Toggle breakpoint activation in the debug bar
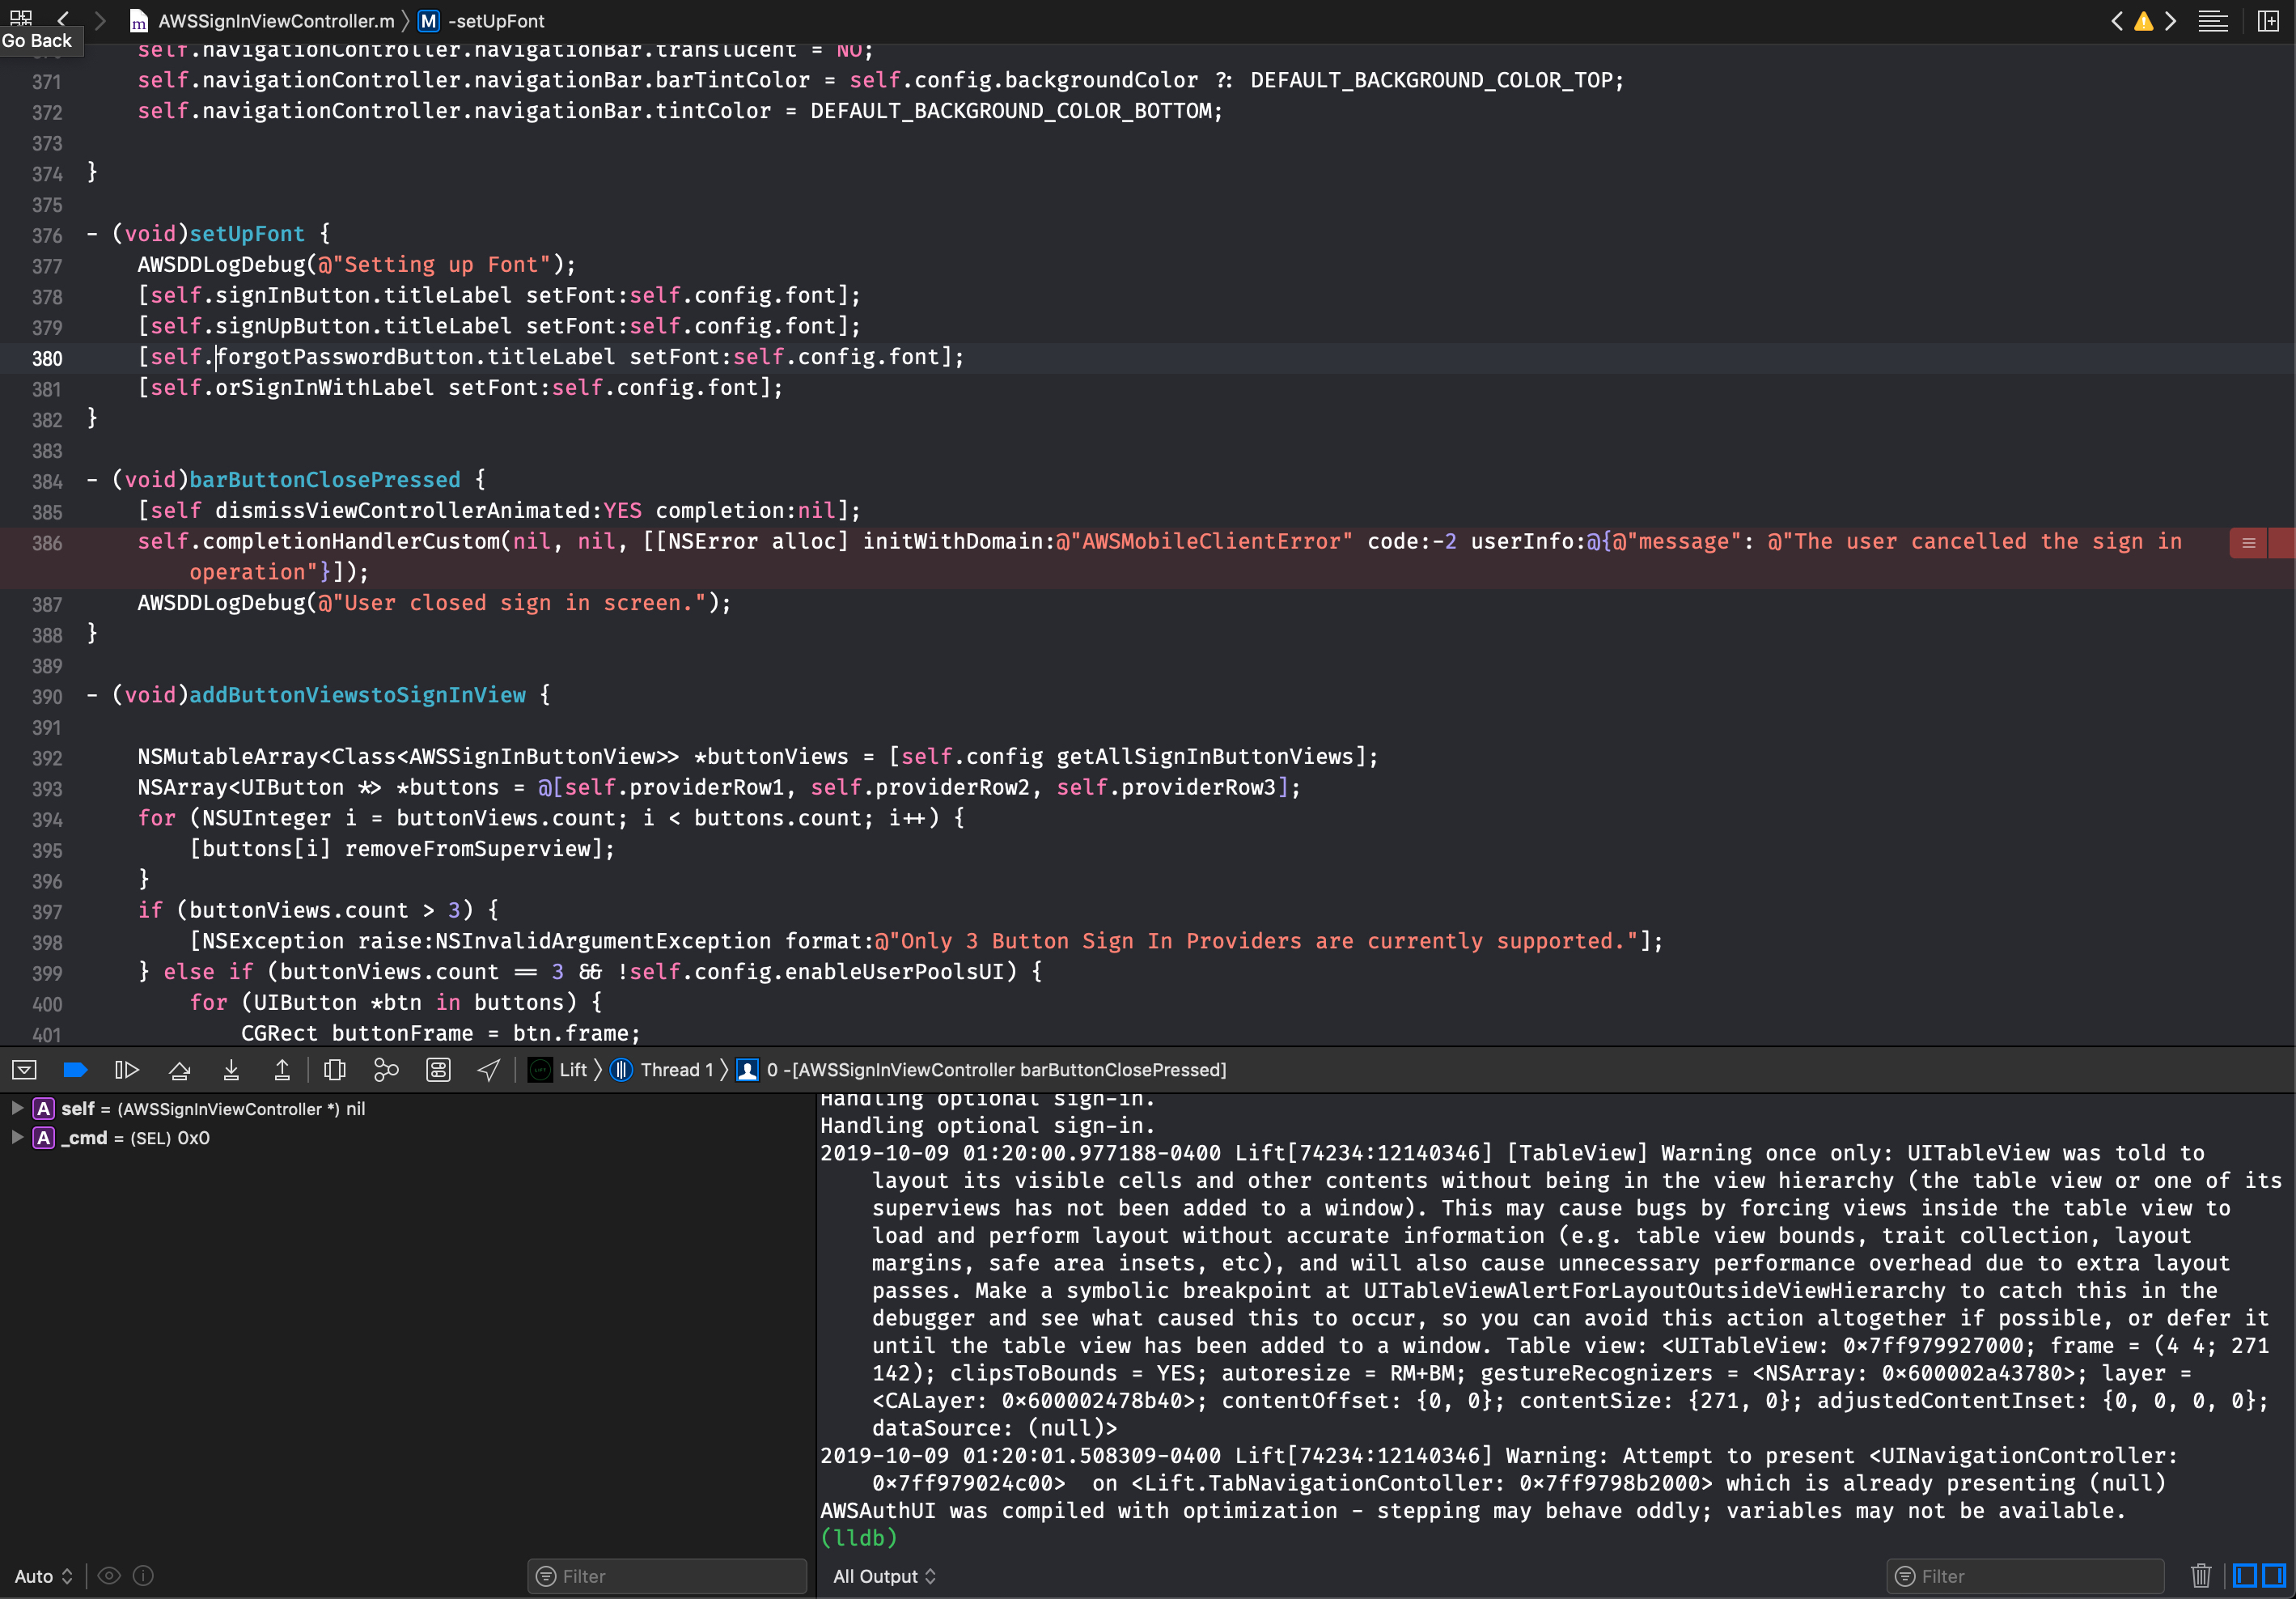This screenshot has width=2296, height=1599. tap(75, 1069)
